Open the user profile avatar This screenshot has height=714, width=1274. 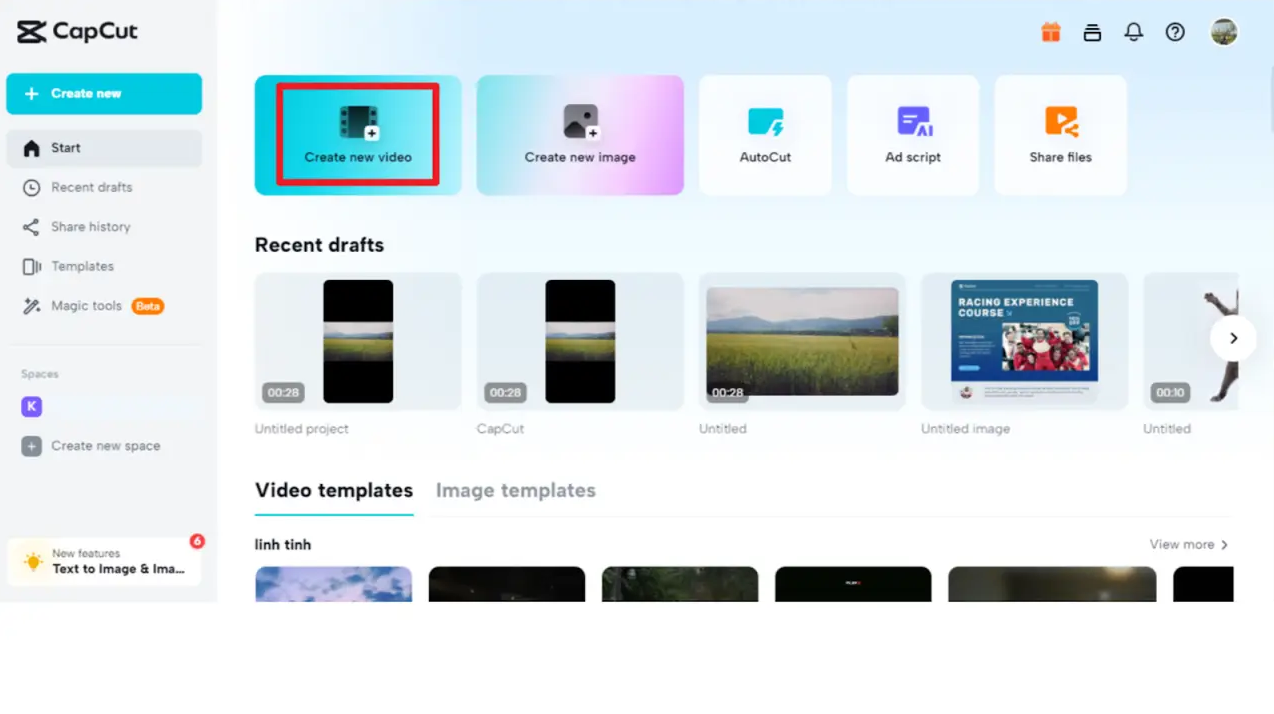pos(1224,32)
